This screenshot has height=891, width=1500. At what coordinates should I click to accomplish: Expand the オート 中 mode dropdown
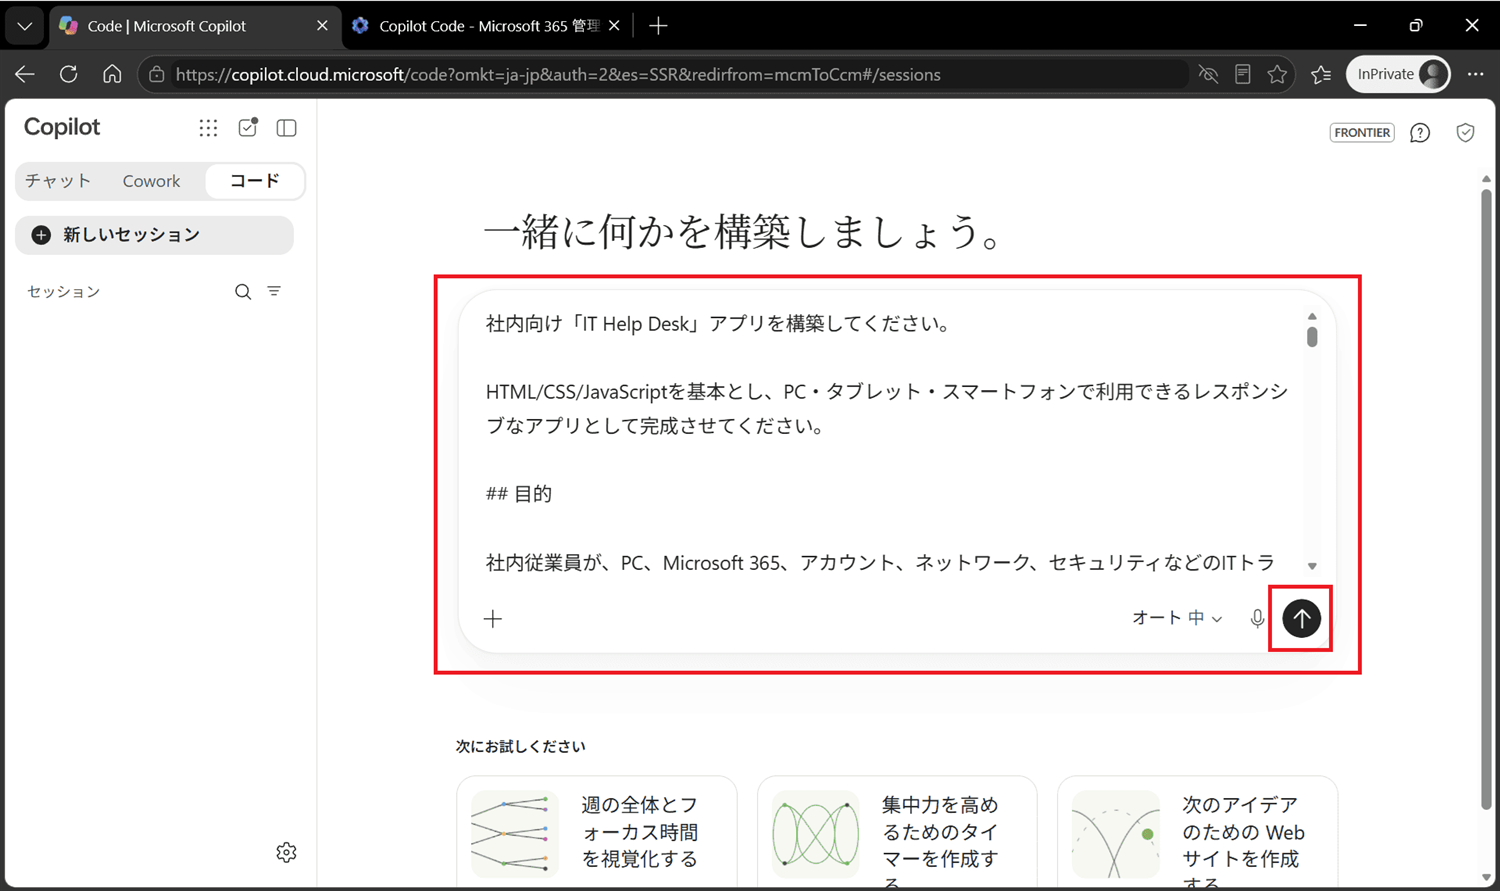[x=1177, y=618]
